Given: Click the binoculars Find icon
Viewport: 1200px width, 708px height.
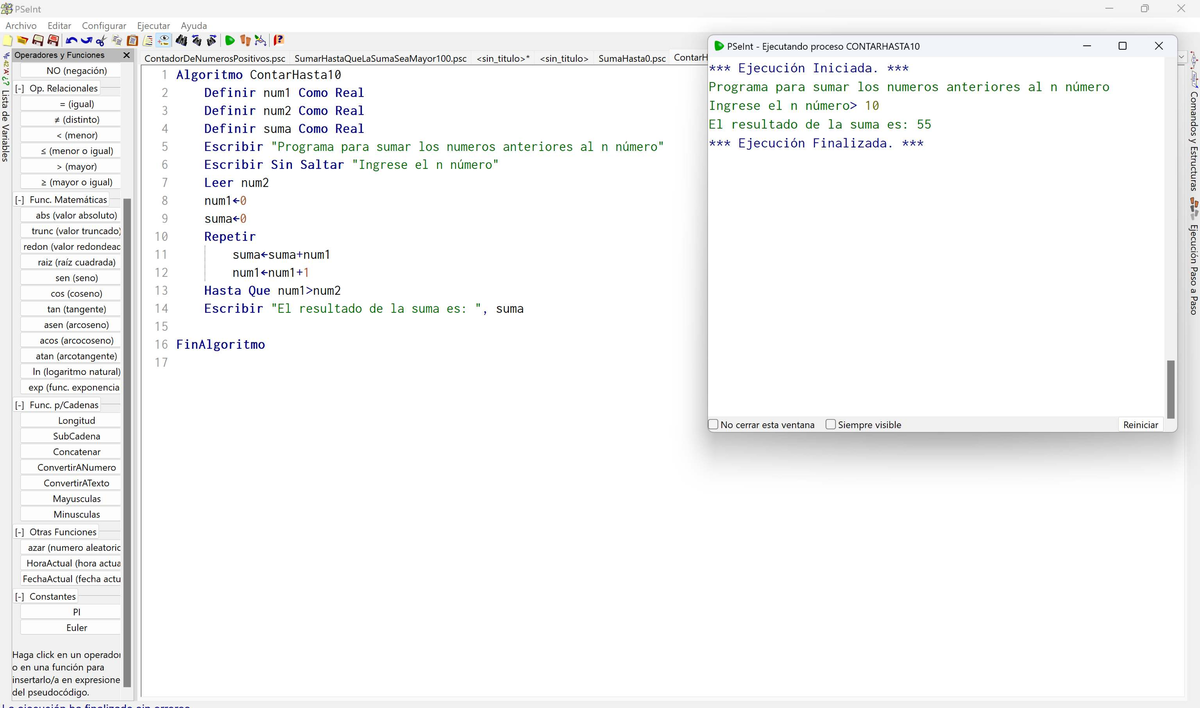Looking at the screenshot, I should pyautogui.click(x=181, y=41).
